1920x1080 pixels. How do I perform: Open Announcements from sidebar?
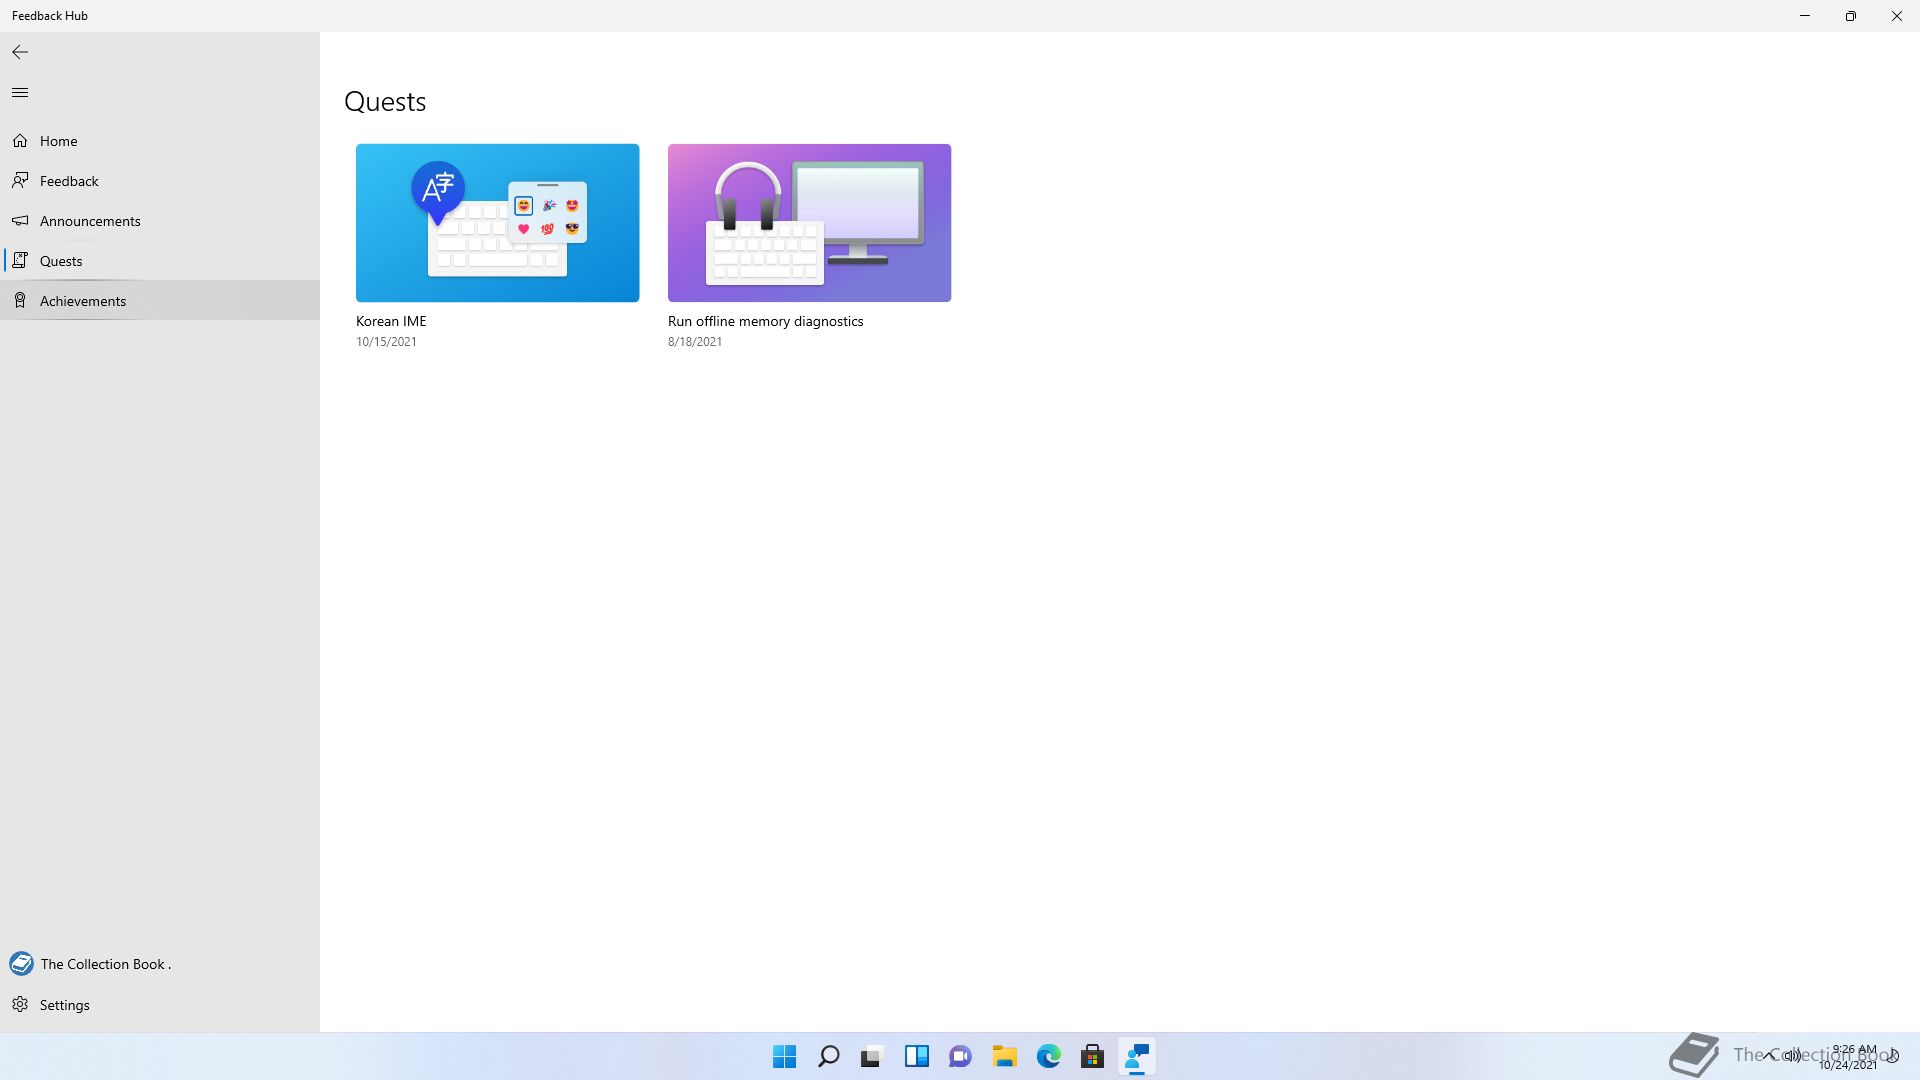tap(90, 221)
